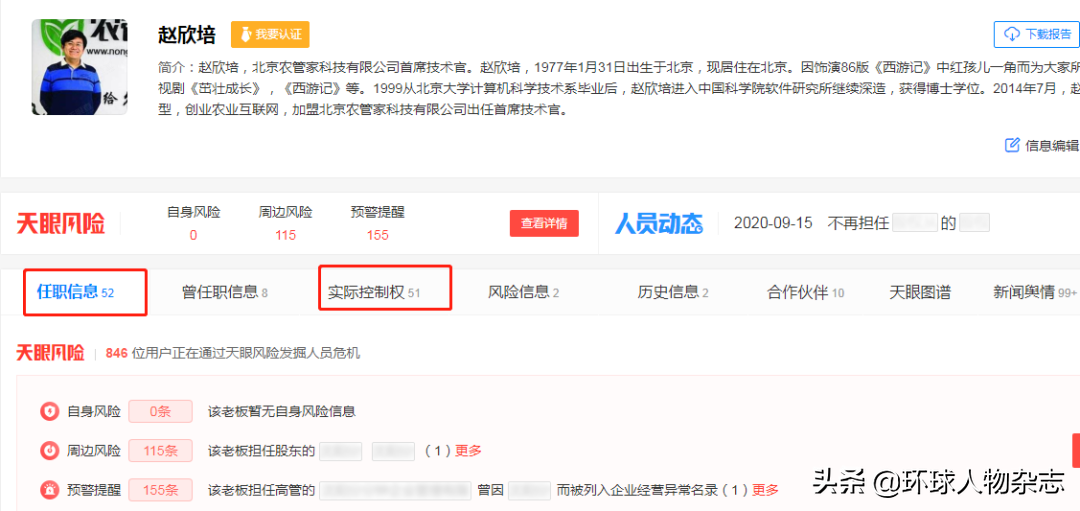Screen dimensions: 1080x511
Task: Click the blue 人员动态 logo
Action: [x=658, y=223]
